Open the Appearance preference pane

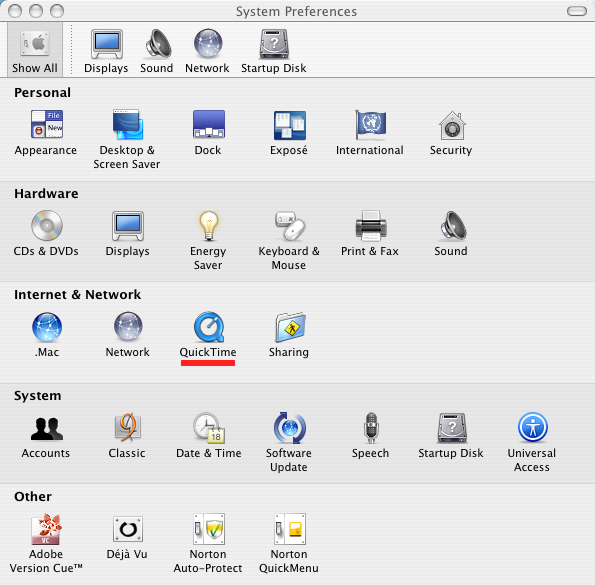point(46,133)
